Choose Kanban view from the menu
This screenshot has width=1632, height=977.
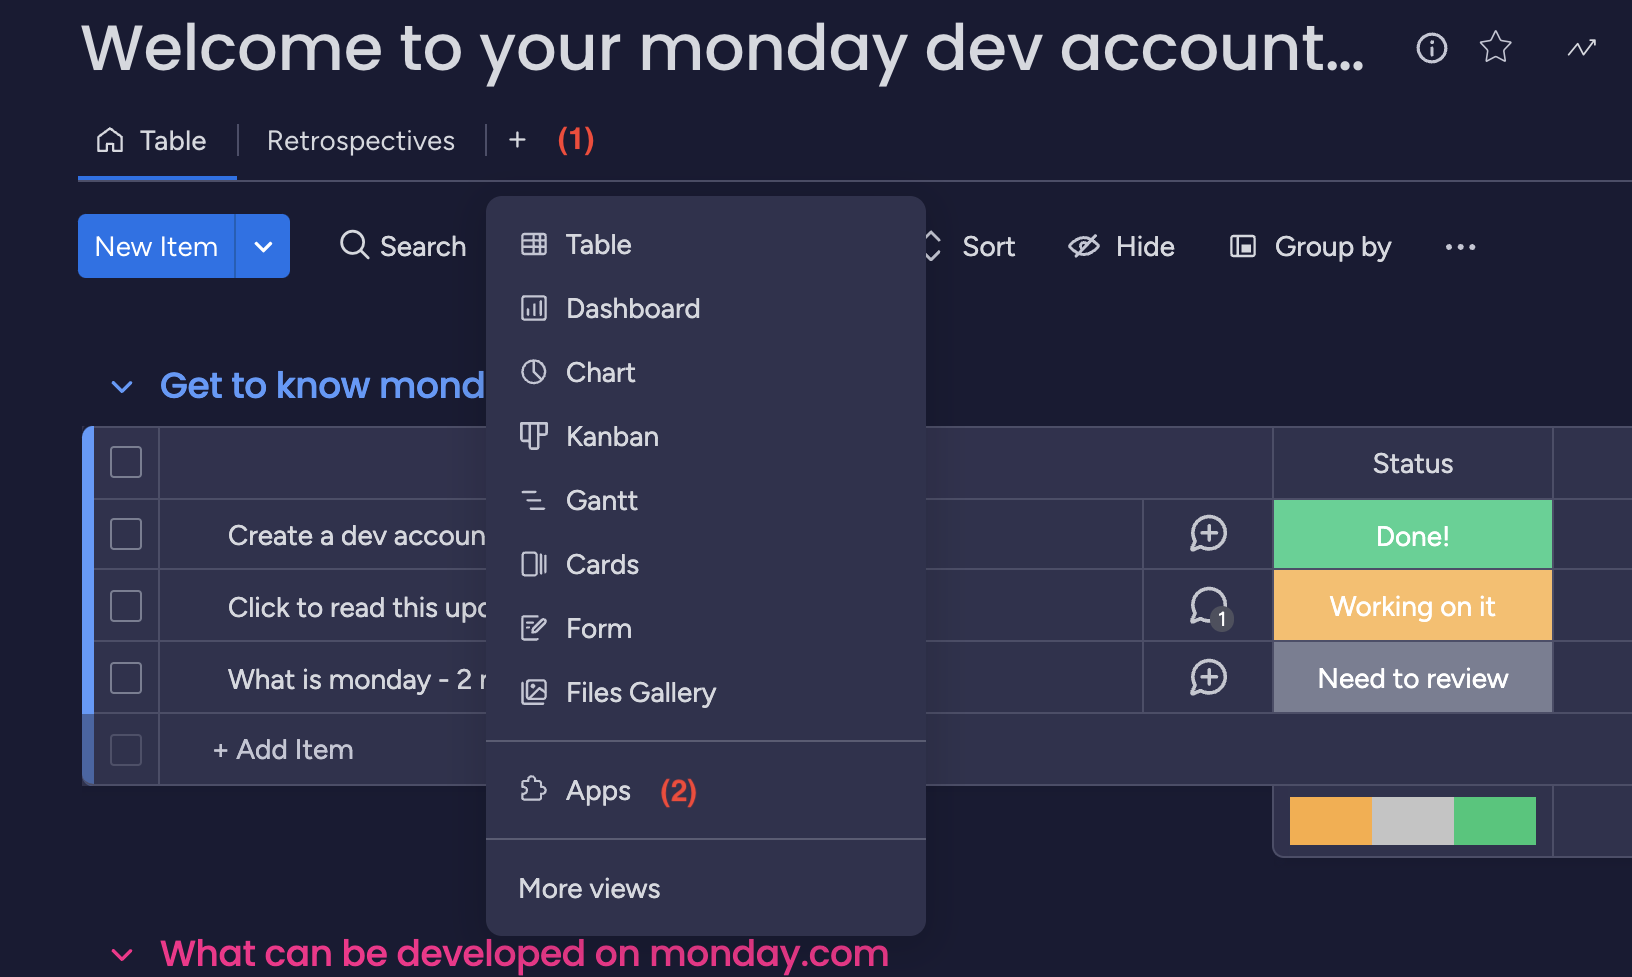(706, 436)
